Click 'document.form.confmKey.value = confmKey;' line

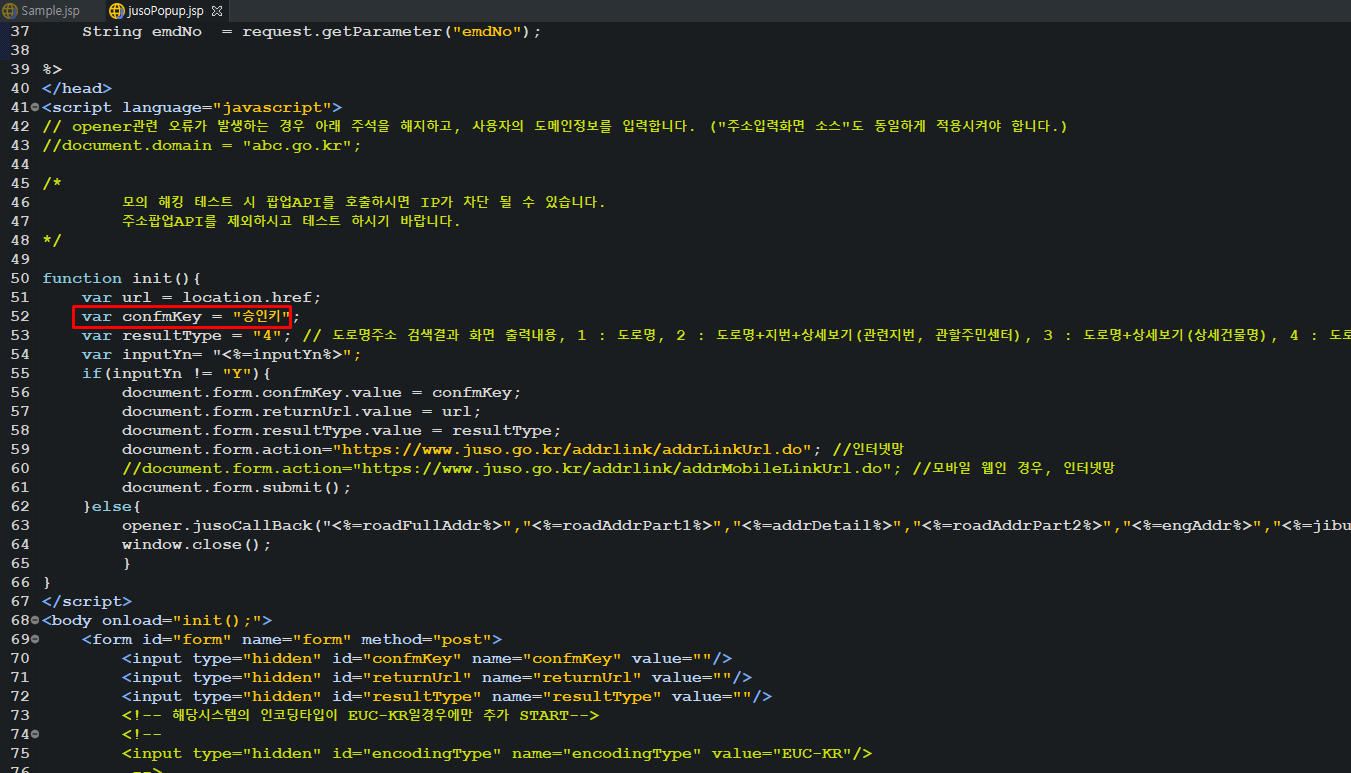(x=322, y=392)
